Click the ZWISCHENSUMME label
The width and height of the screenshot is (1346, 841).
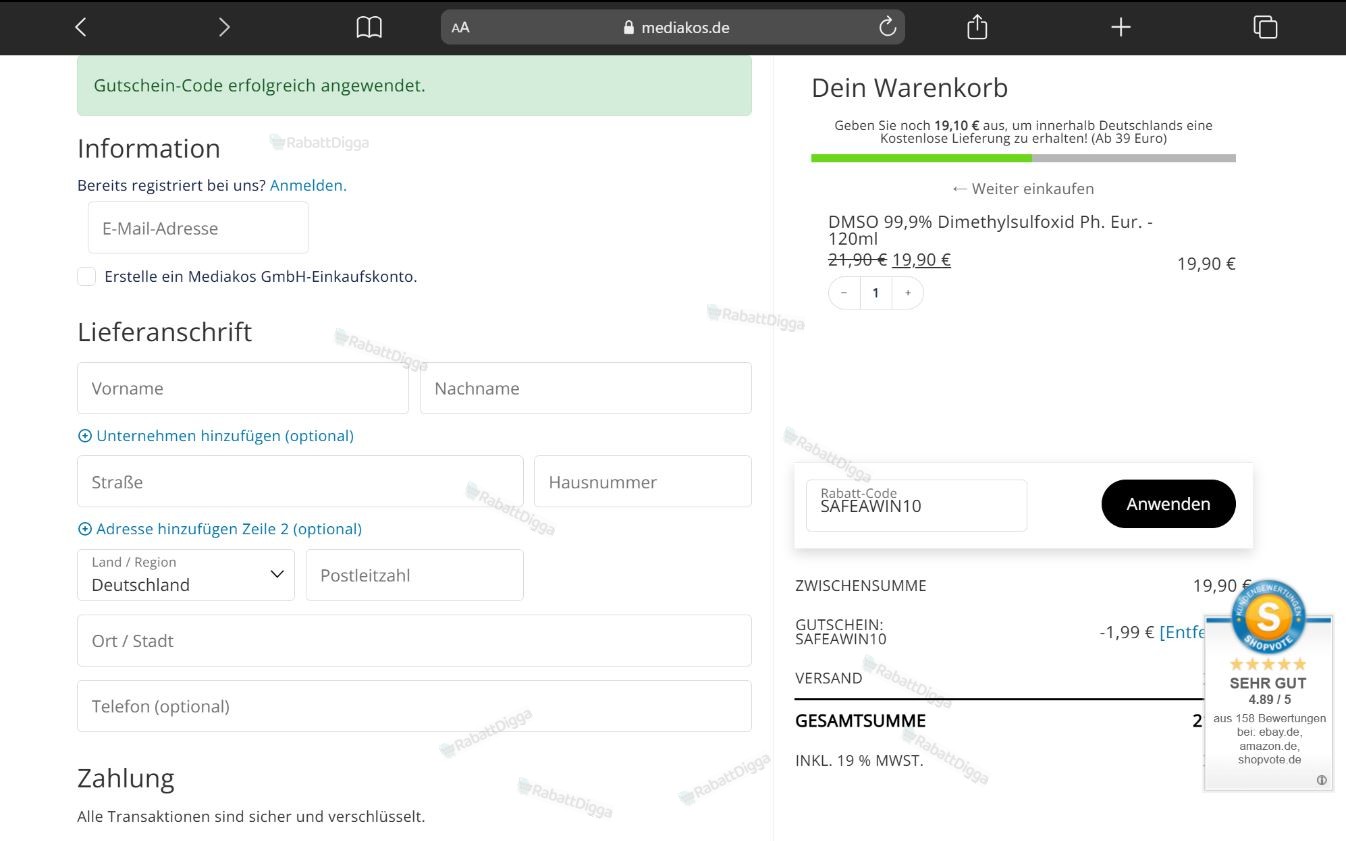861,586
